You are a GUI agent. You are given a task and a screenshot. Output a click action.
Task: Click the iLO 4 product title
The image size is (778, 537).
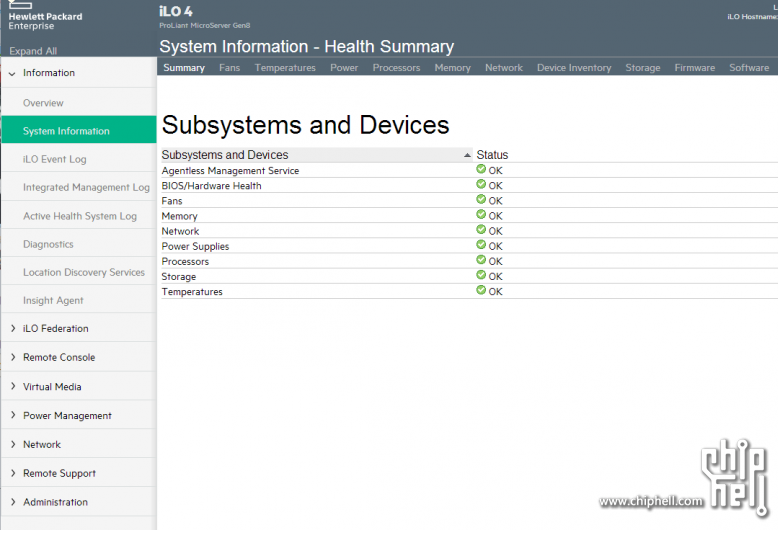coord(176,11)
